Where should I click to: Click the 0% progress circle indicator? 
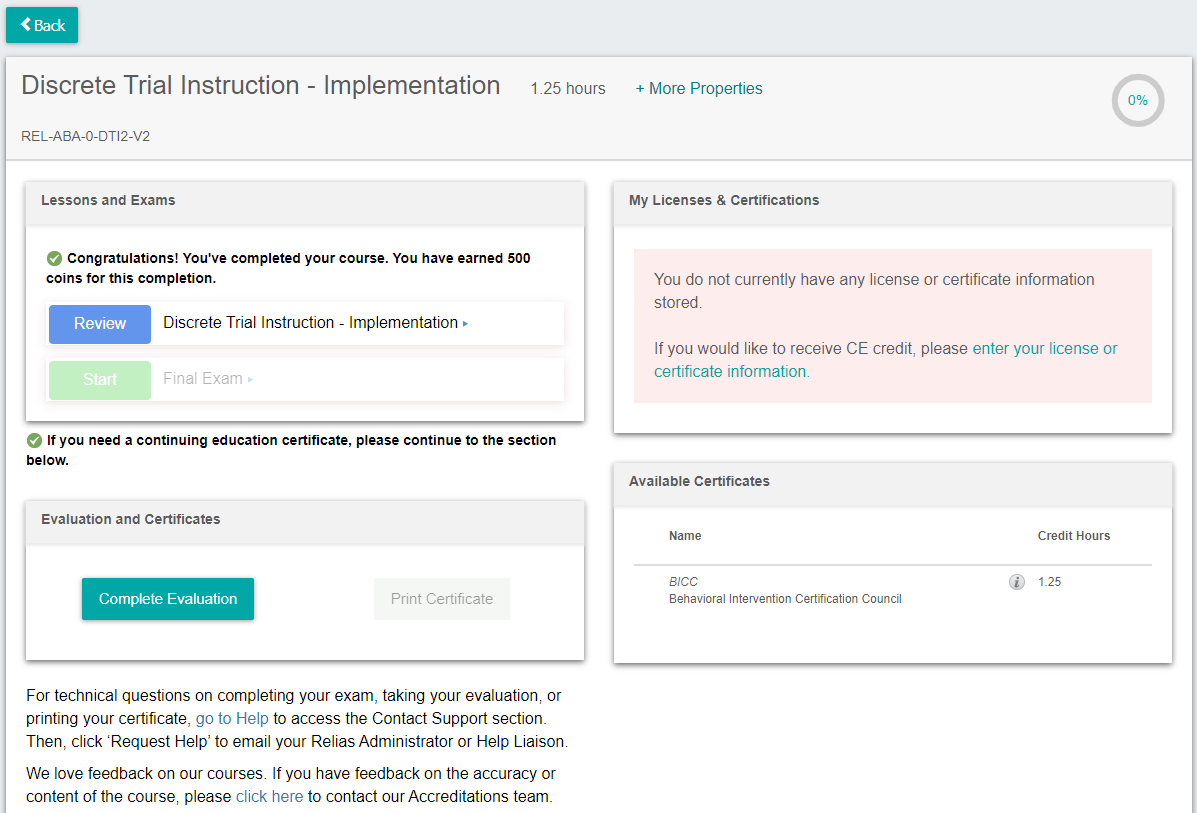coord(1138,100)
